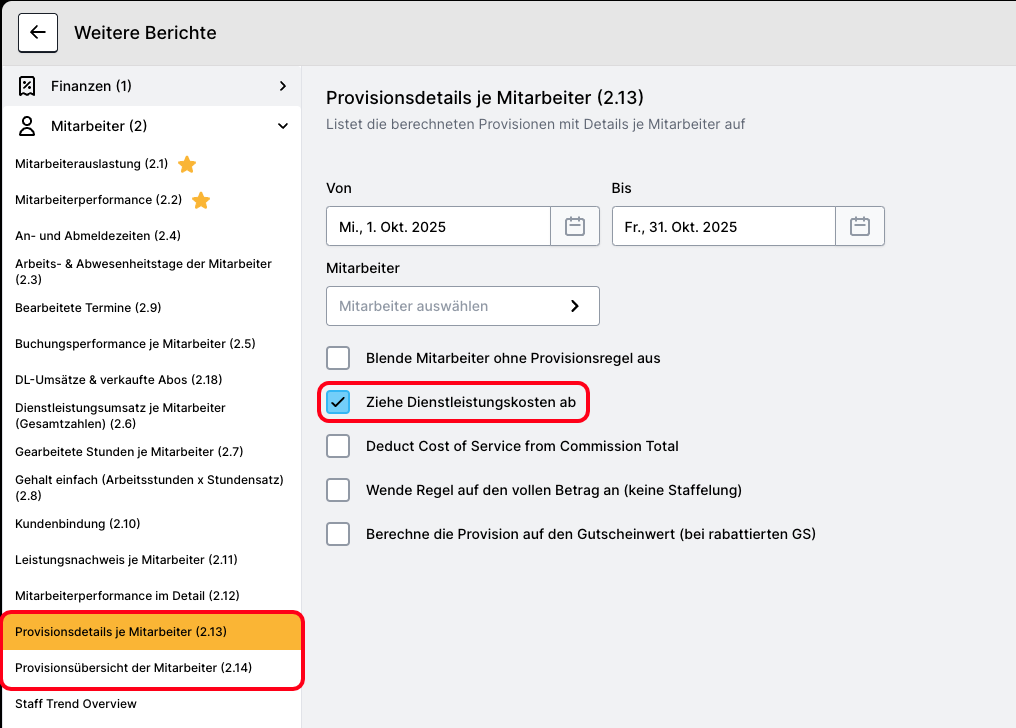Image resolution: width=1016 pixels, height=728 pixels.
Task: Open the calendar picker for Von date
Action: [x=575, y=226]
